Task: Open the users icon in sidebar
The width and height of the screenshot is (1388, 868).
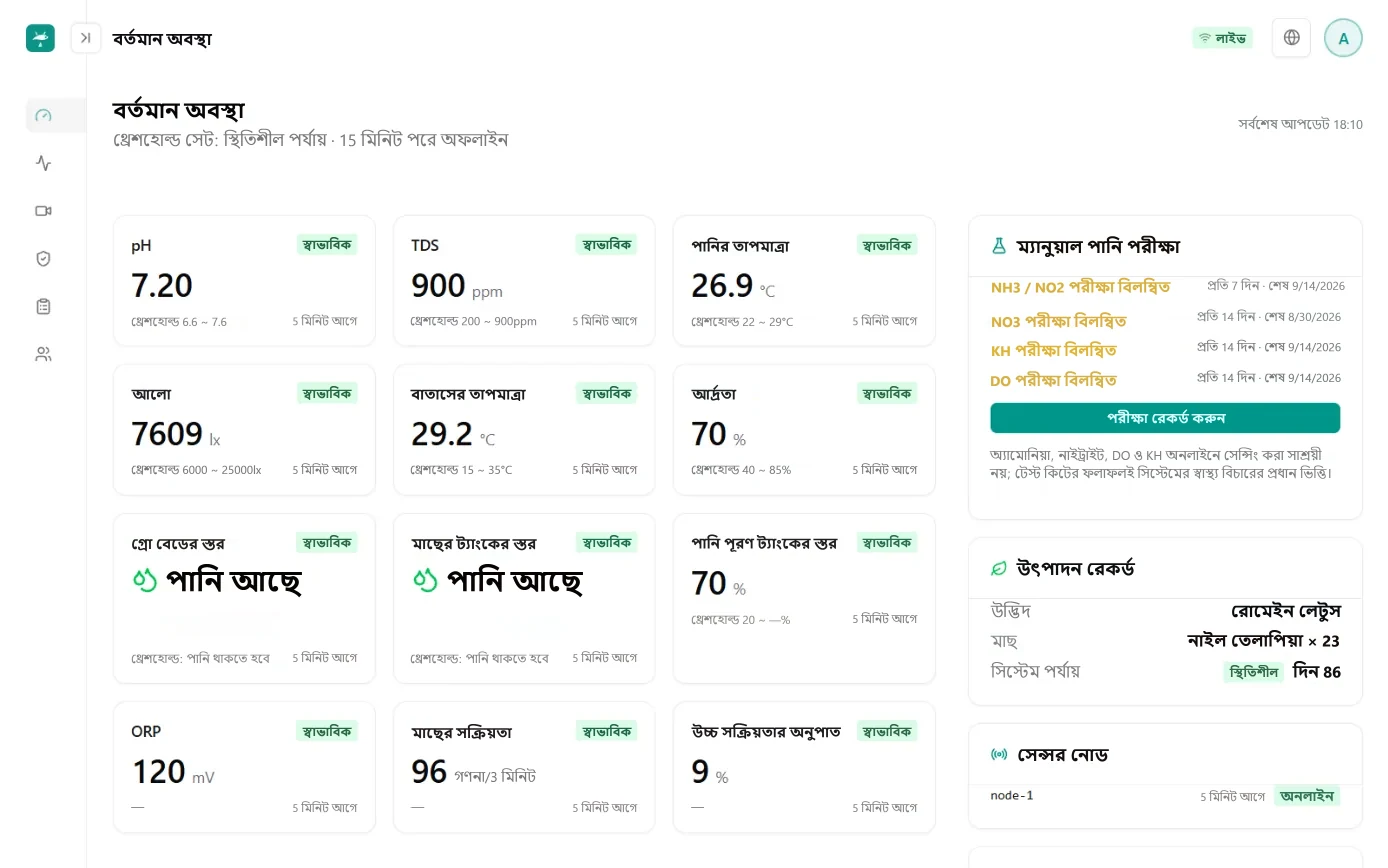Action: pyautogui.click(x=43, y=354)
